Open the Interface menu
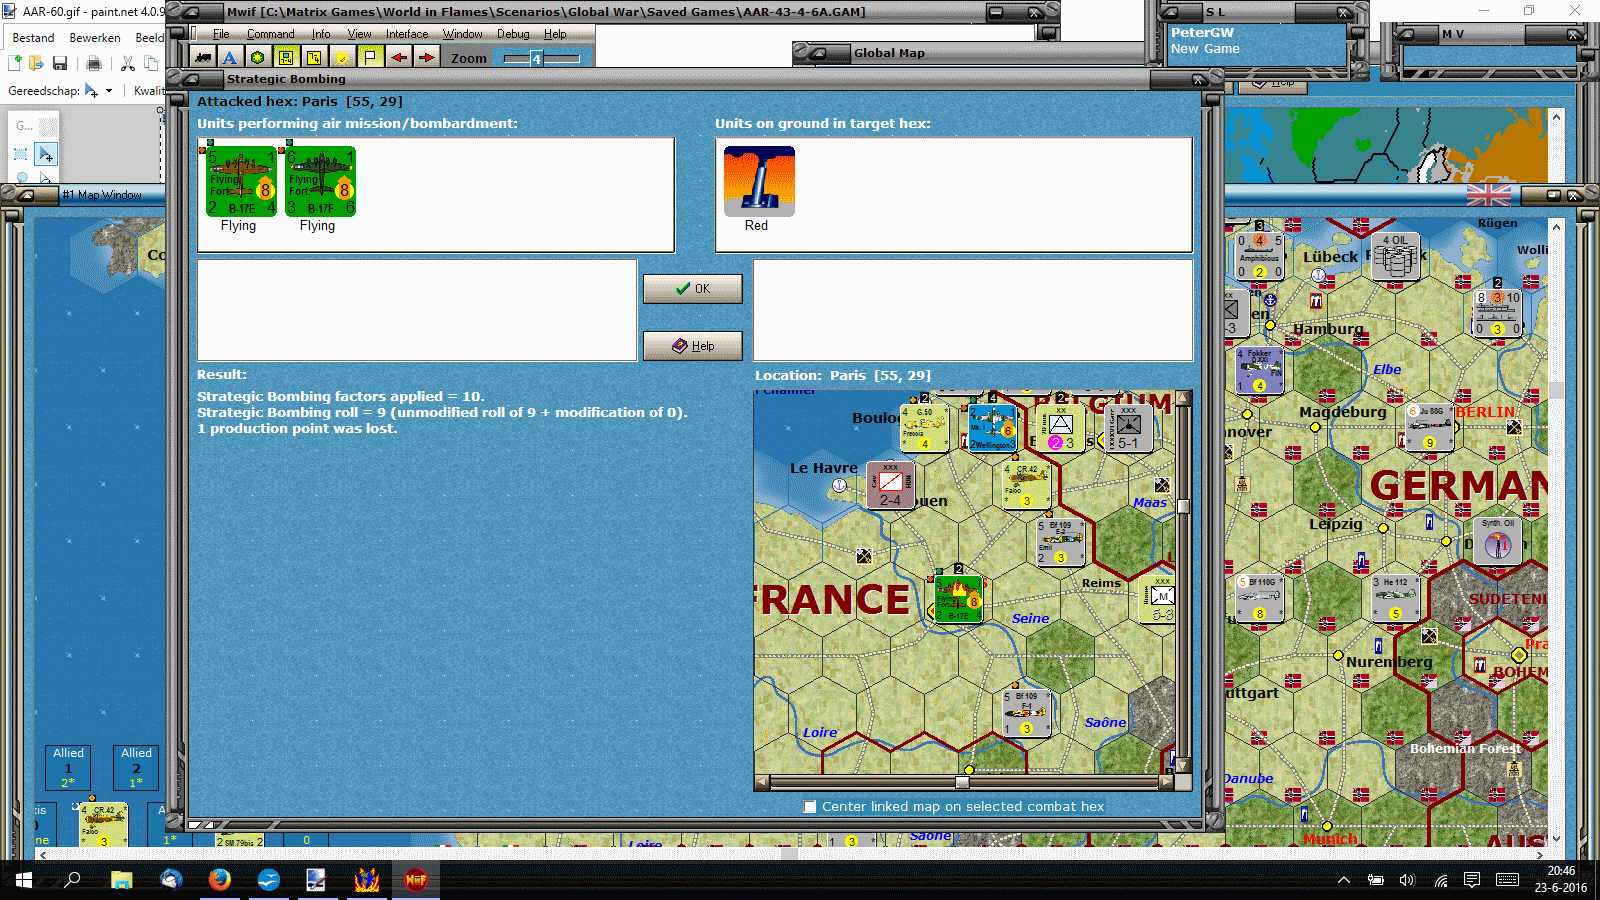Screen dimensions: 1600x900 pos(407,34)
